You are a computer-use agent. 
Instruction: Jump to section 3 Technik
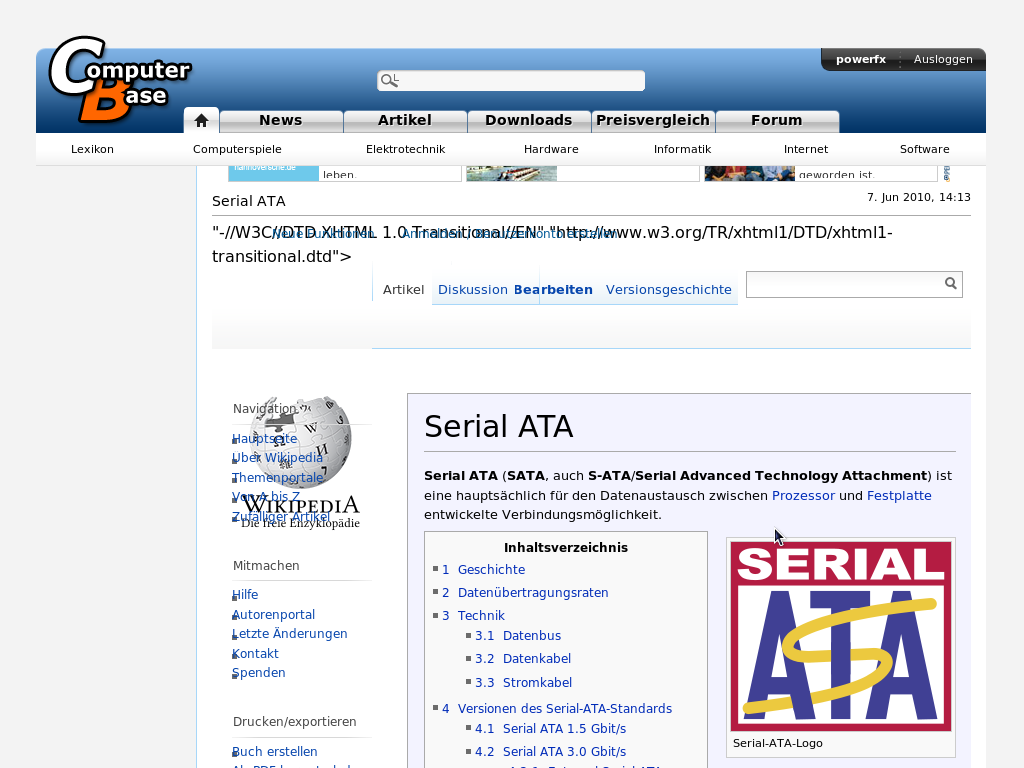click(473, 615)
